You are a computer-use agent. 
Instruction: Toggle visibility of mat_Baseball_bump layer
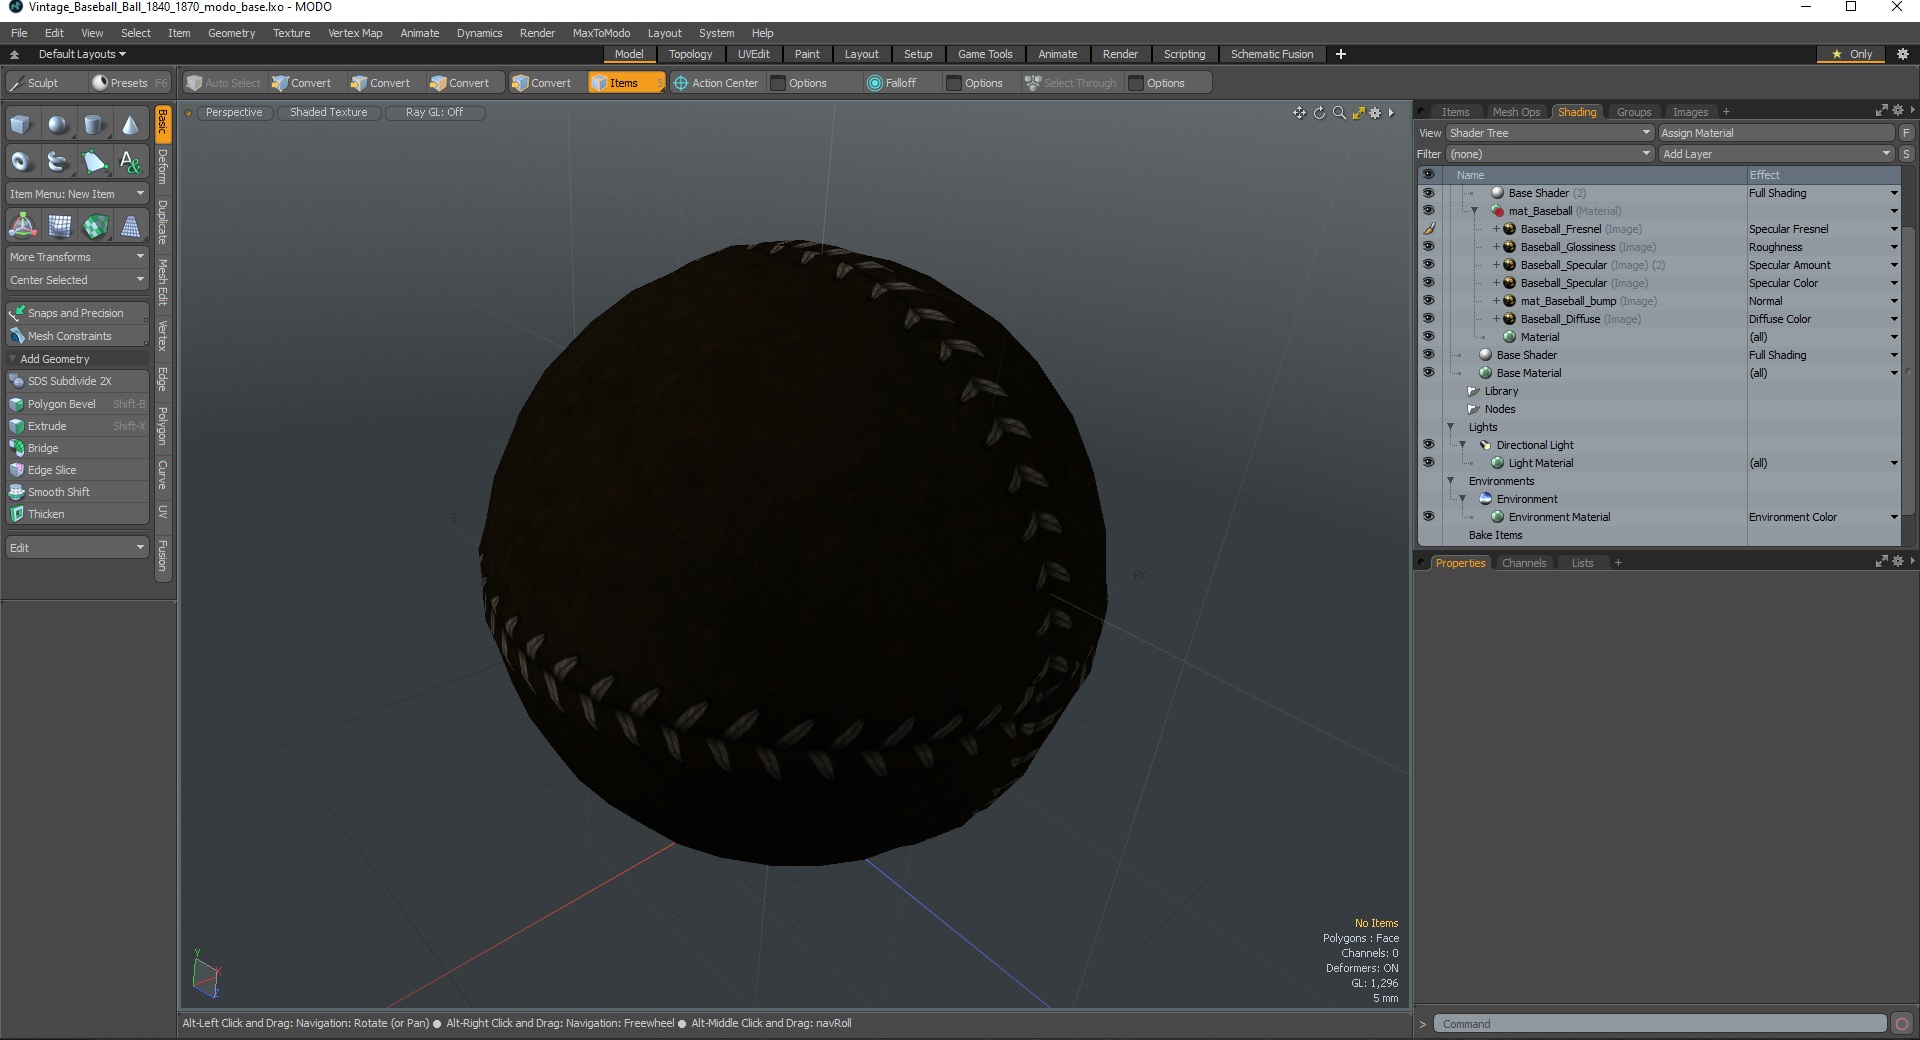point(1428,301)
